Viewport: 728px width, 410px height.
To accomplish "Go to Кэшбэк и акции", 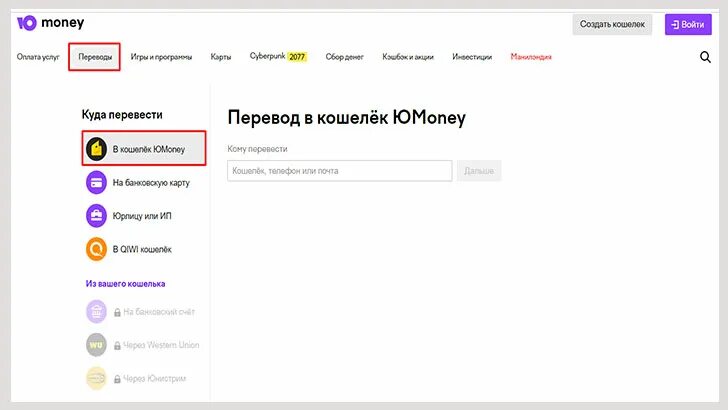I will [408, 57].
